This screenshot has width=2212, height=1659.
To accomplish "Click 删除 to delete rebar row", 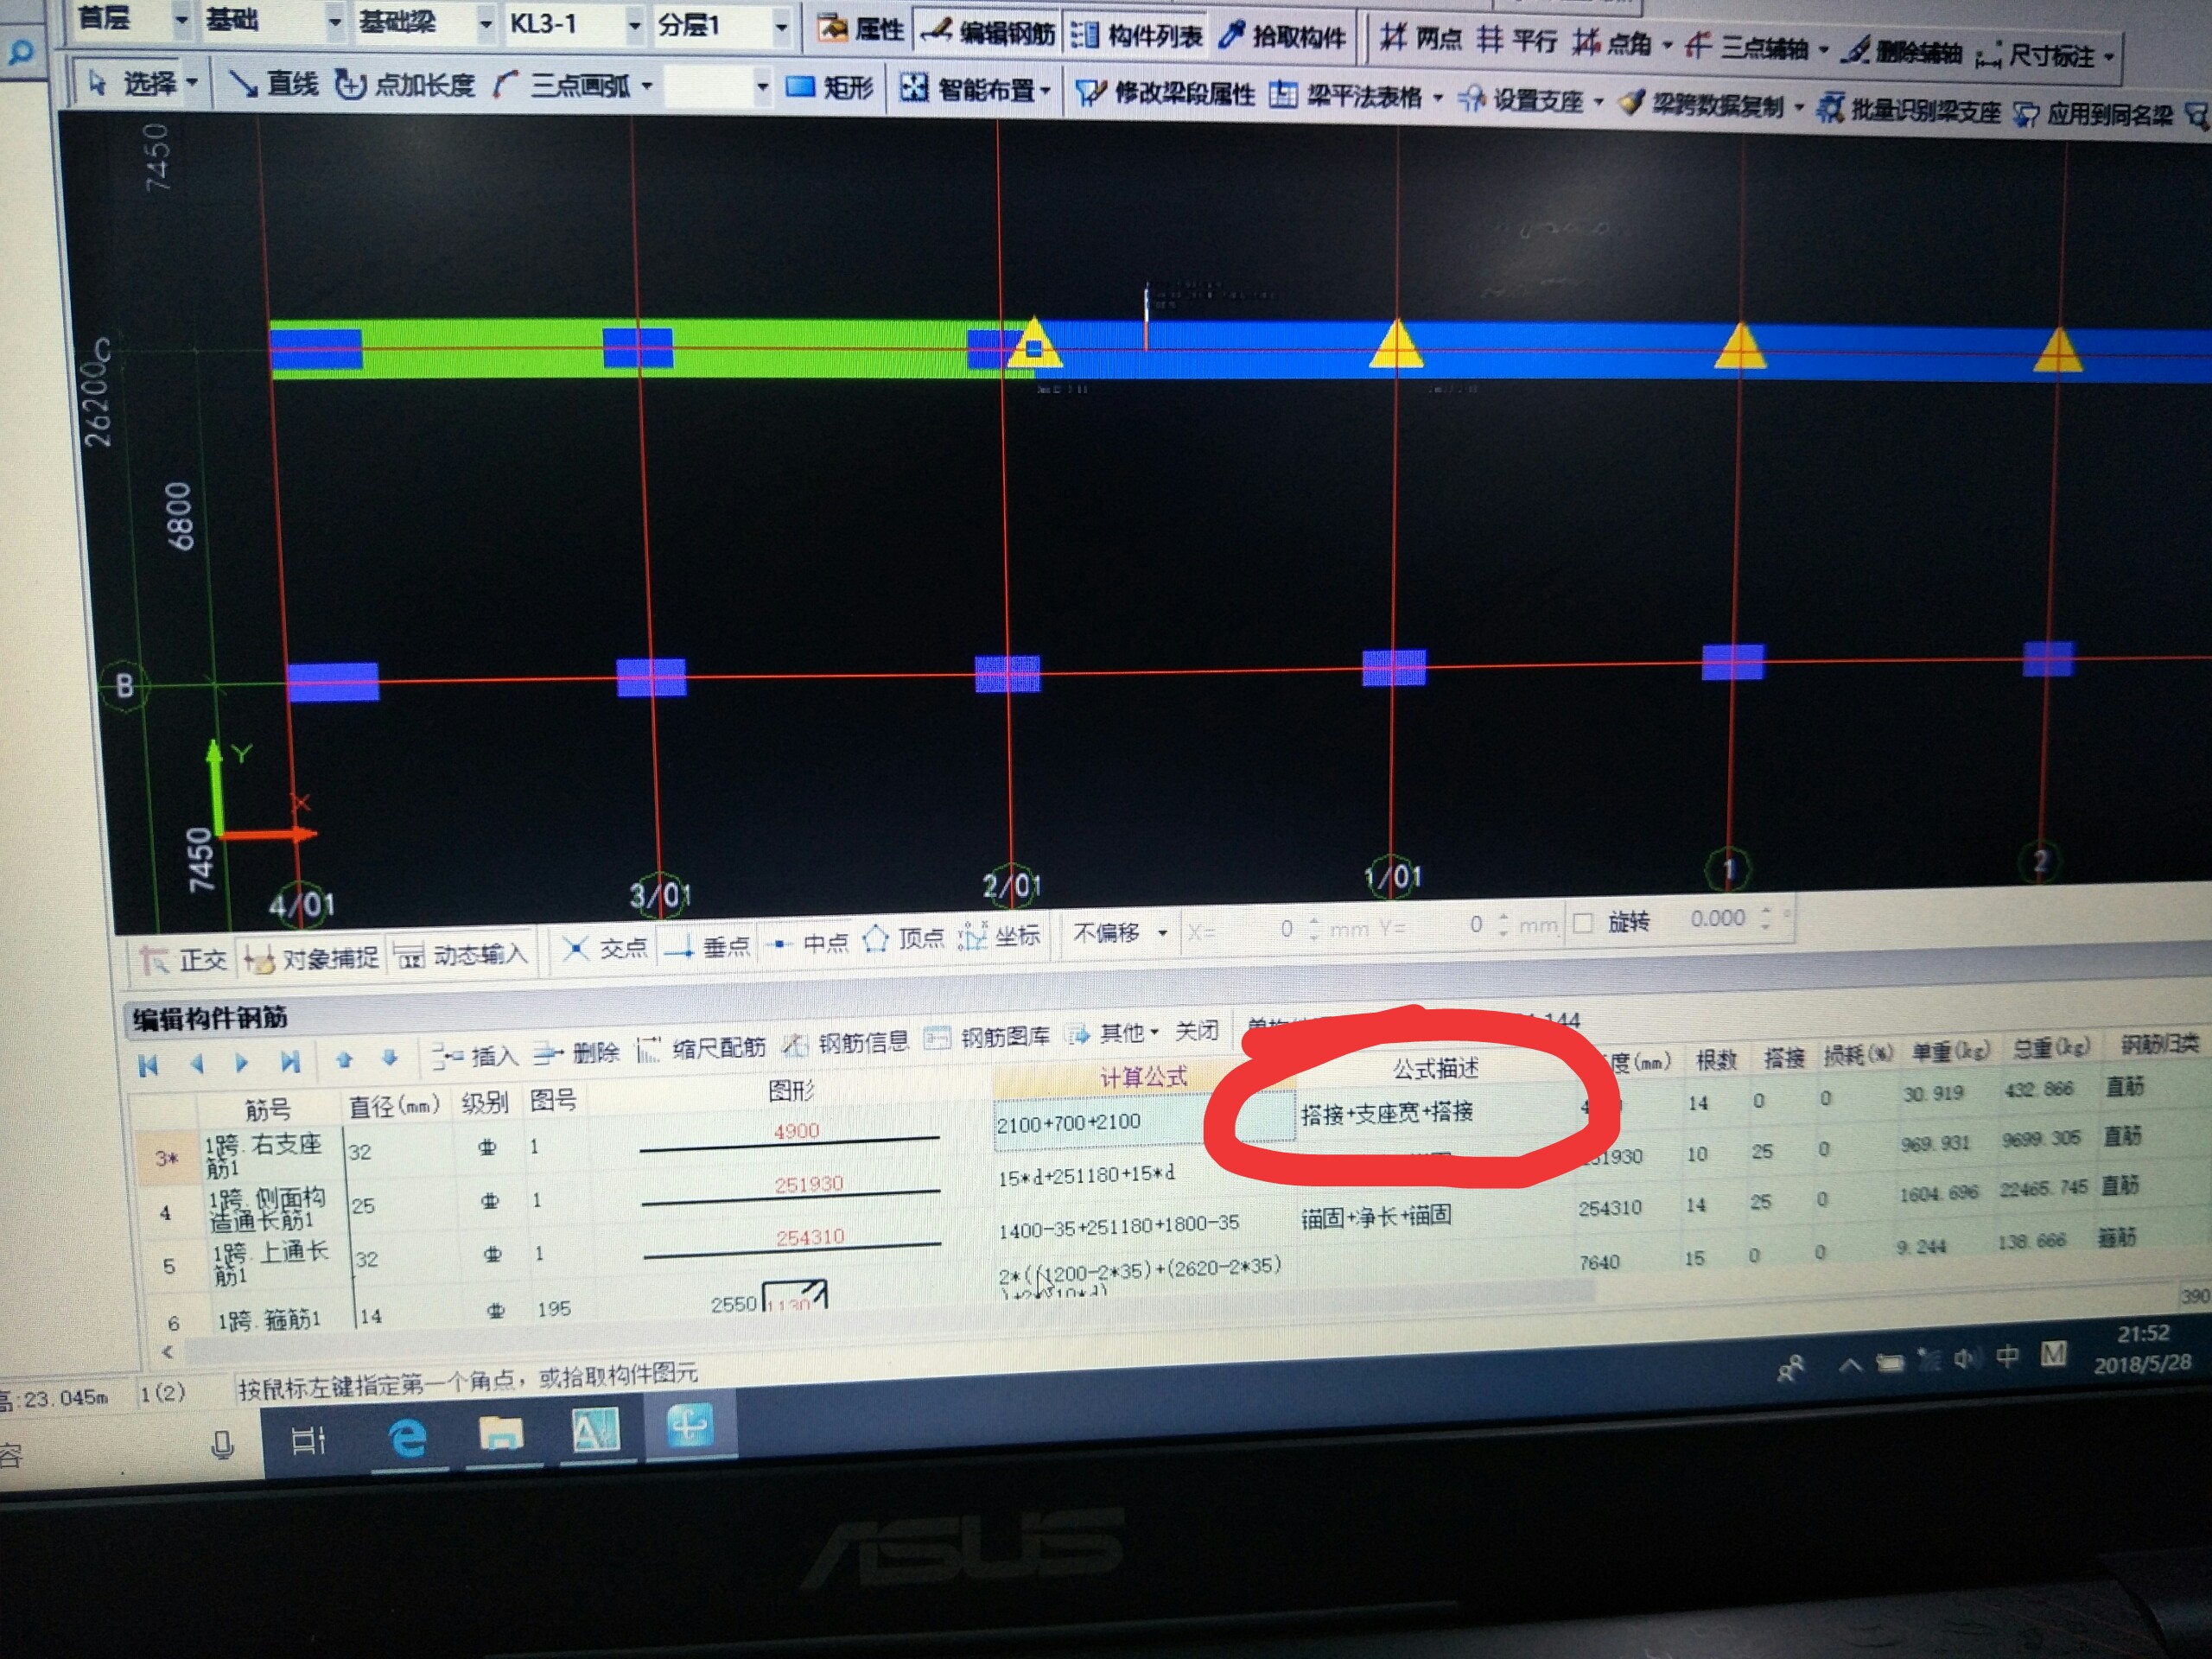I will point(577,1052).
